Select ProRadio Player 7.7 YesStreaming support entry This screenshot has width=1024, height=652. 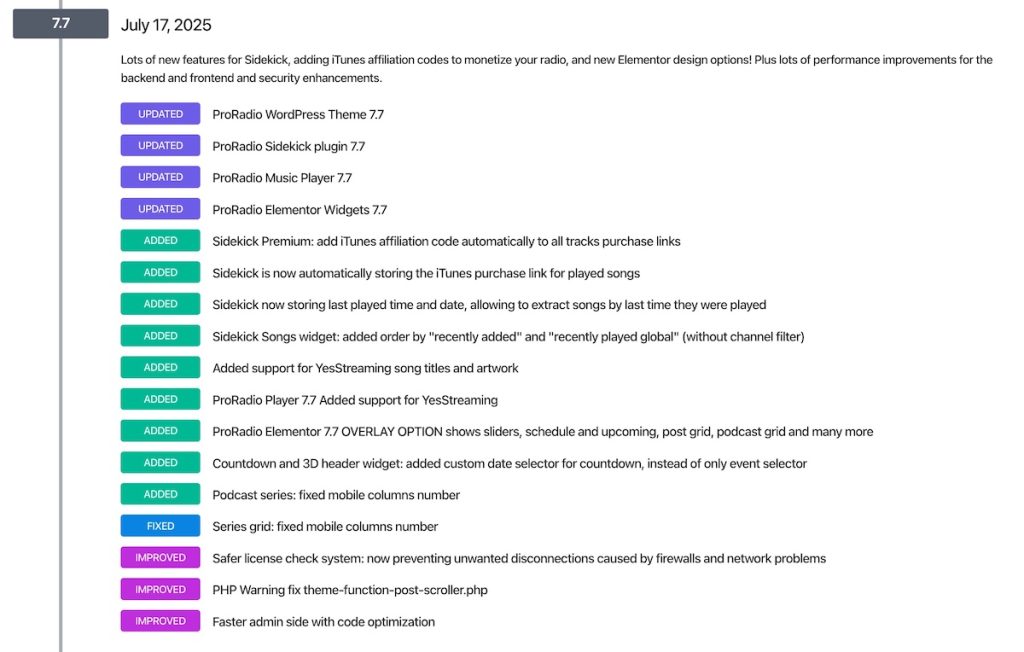pos(354,400)
